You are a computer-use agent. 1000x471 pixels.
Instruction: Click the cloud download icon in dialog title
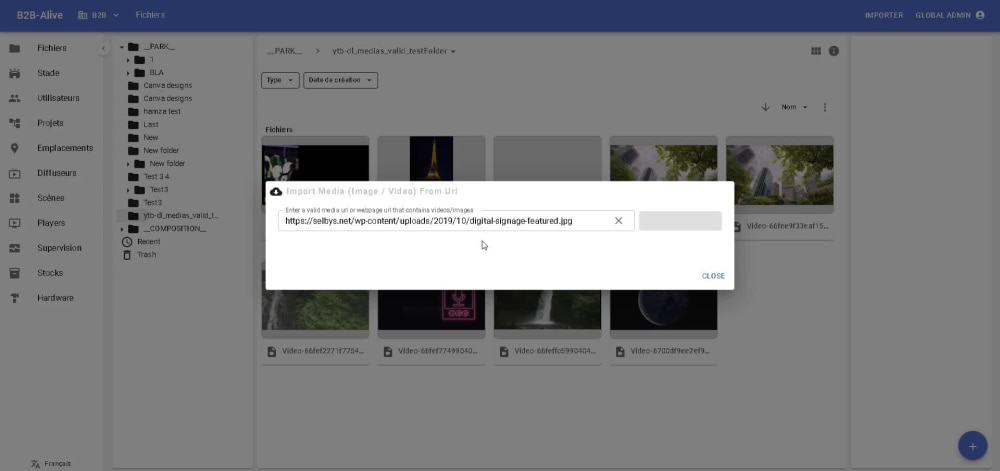276,191
